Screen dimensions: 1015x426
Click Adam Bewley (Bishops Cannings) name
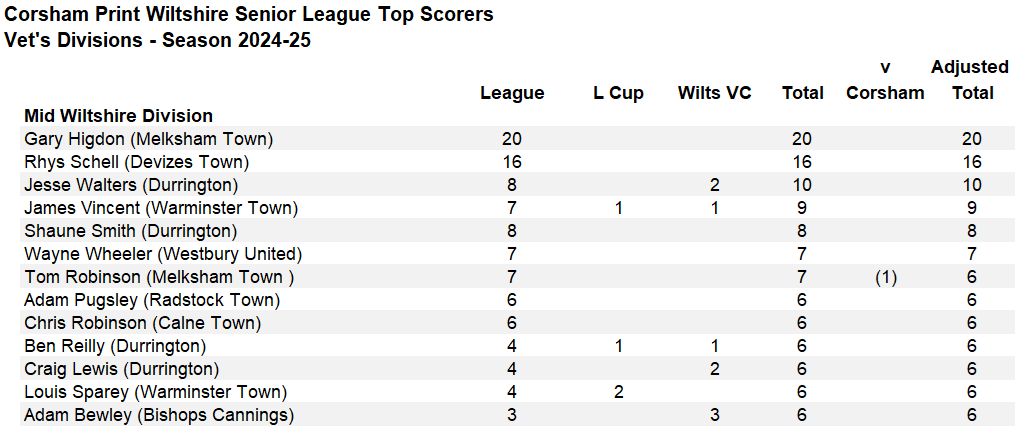(x=159, y=415)
